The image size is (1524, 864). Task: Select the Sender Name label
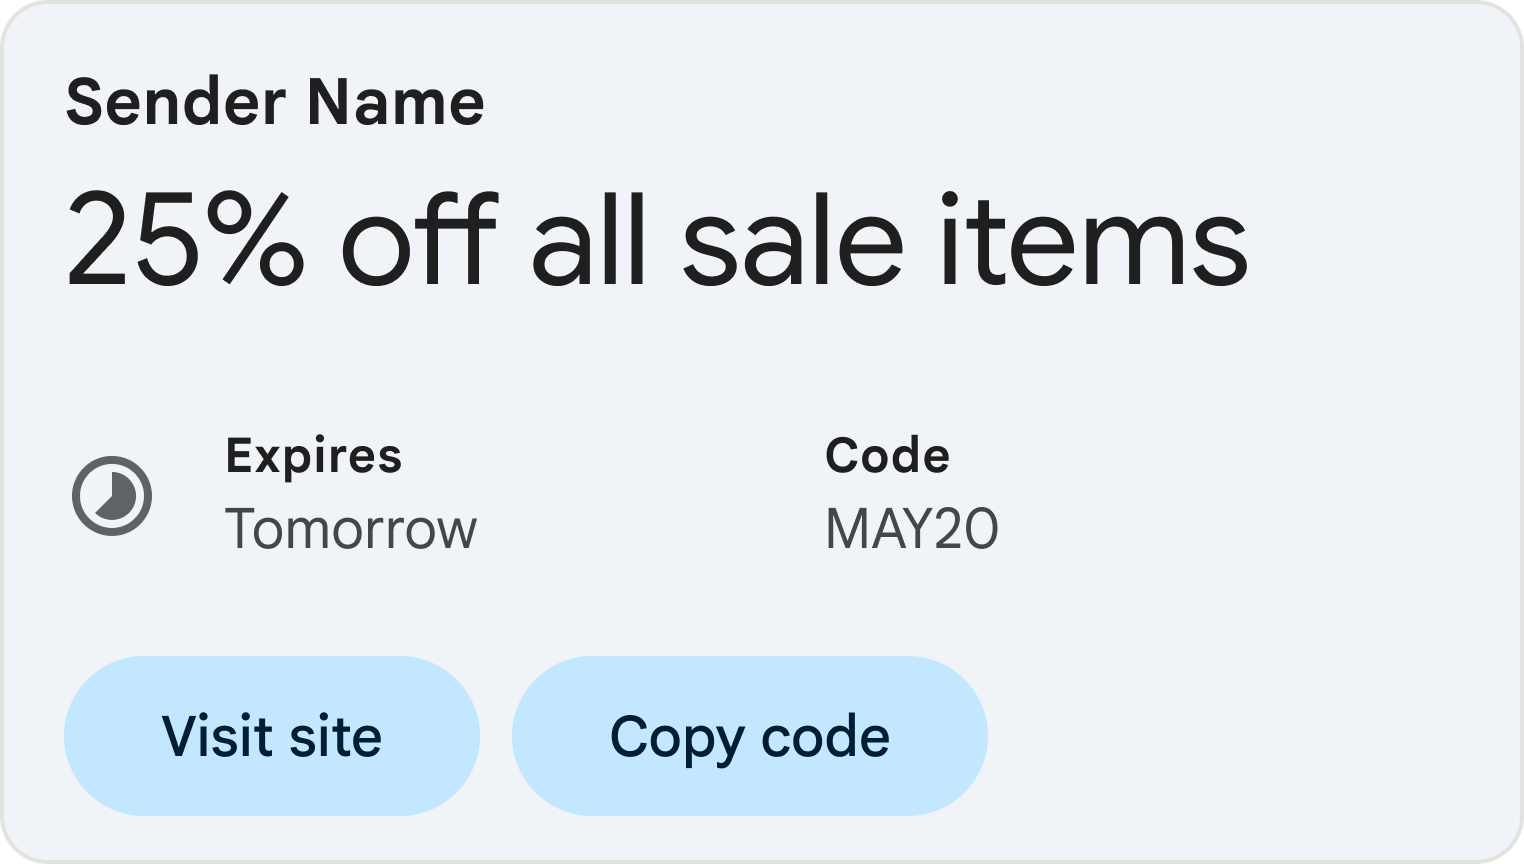276,100
